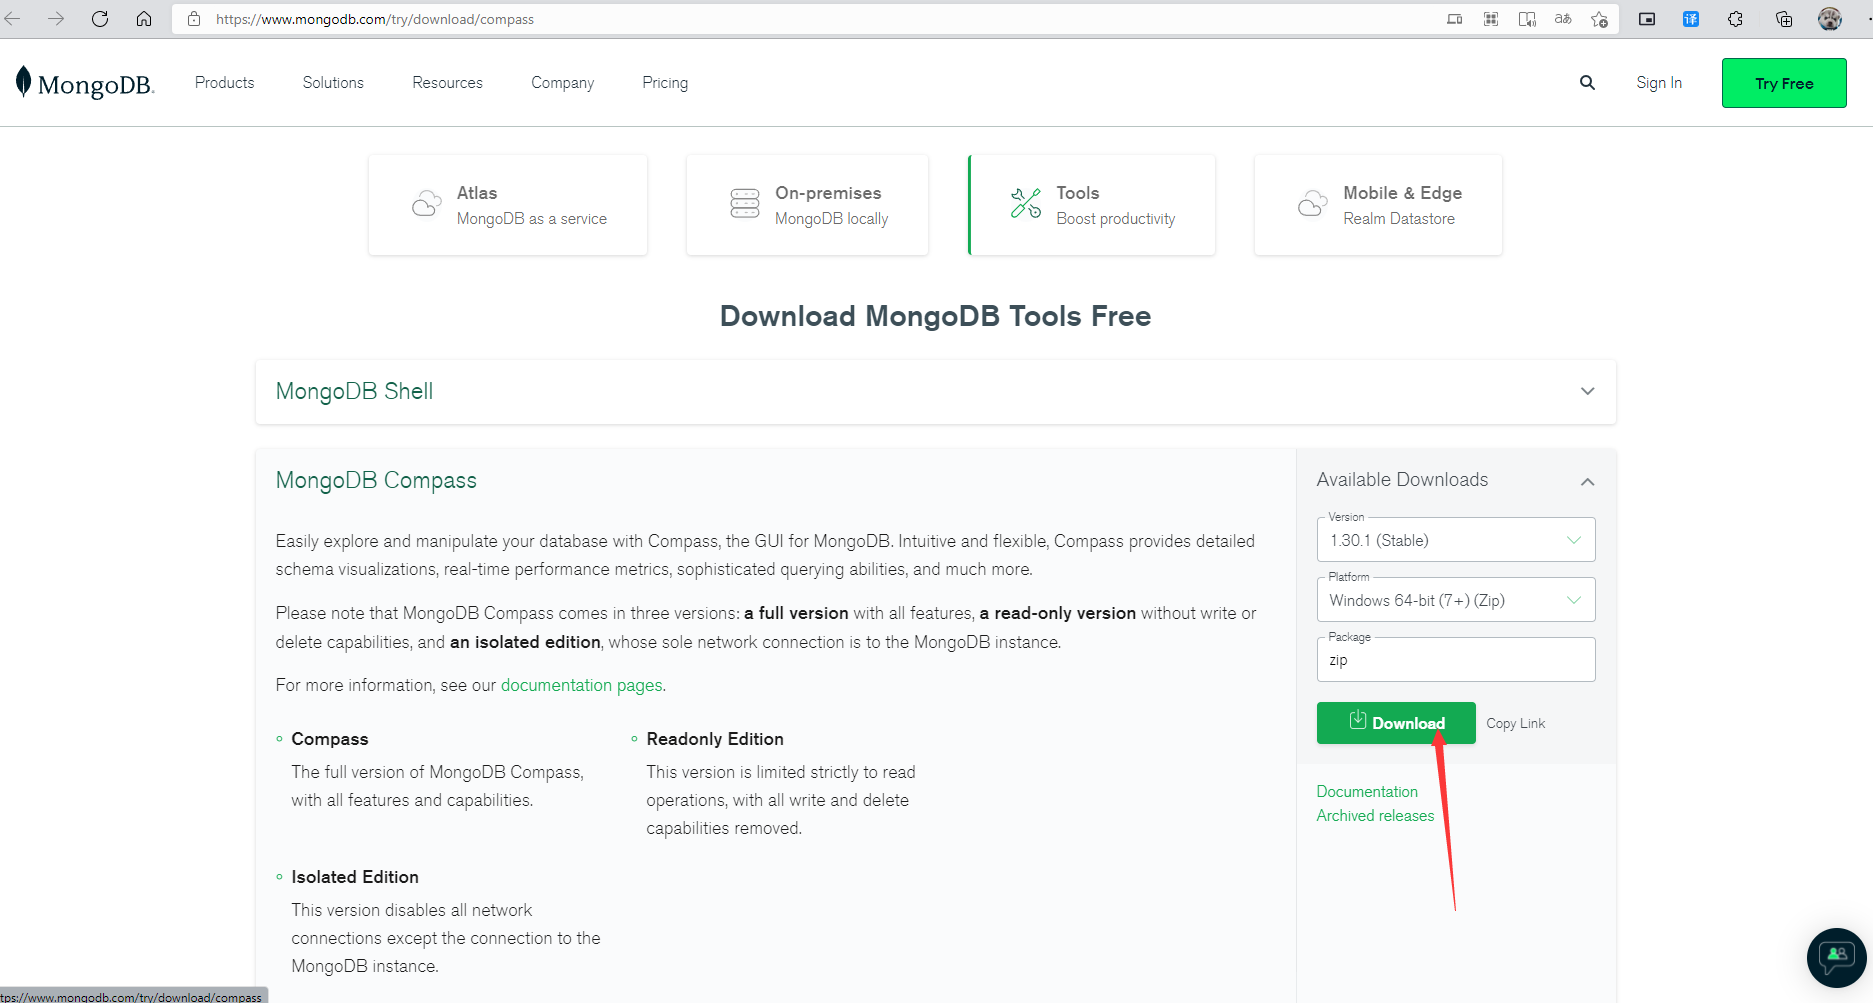Click the Package zip field

coord(1456,660)
